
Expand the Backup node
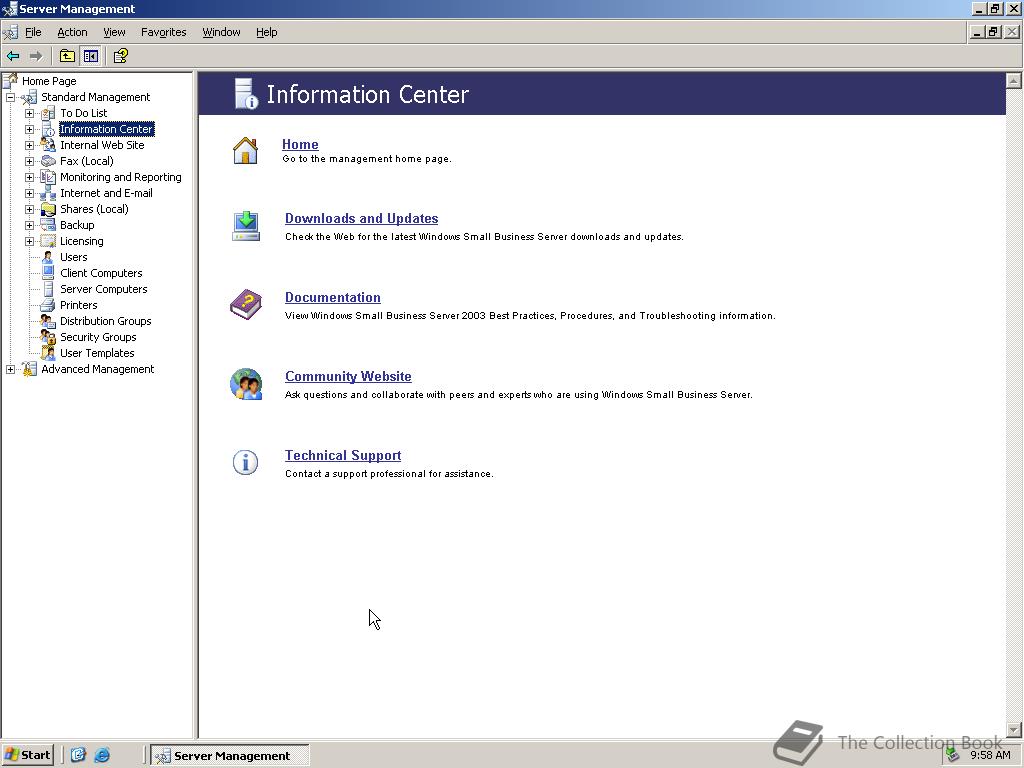pos(29,225)
